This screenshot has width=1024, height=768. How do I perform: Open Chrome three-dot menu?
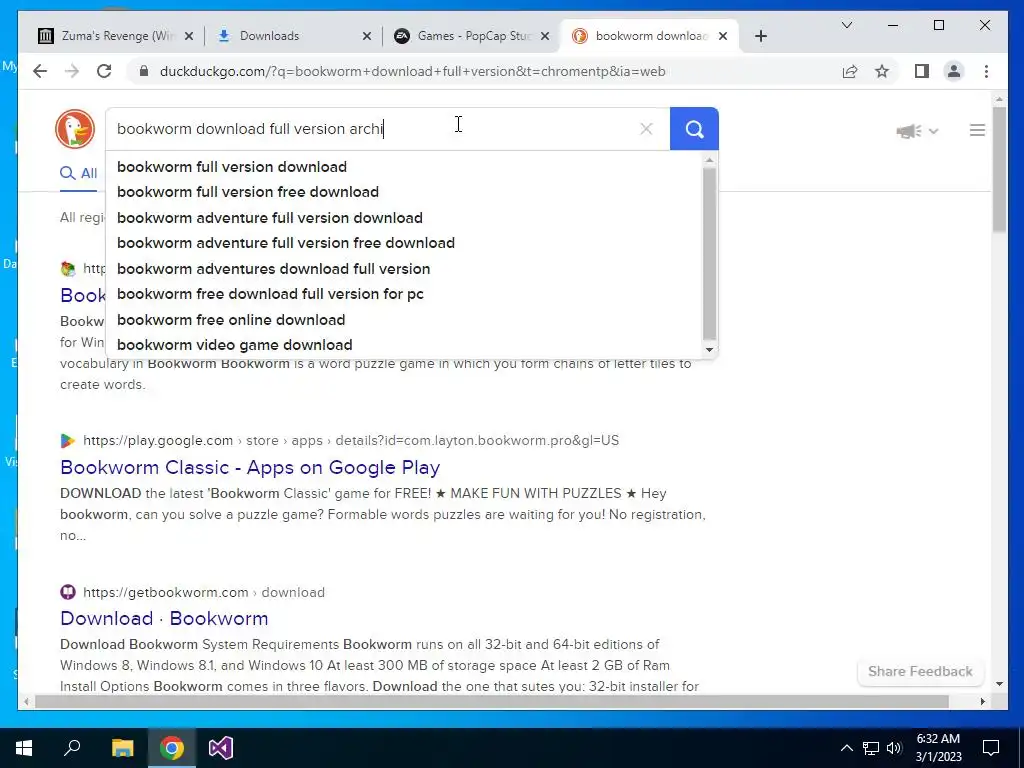tap(986, 71)
